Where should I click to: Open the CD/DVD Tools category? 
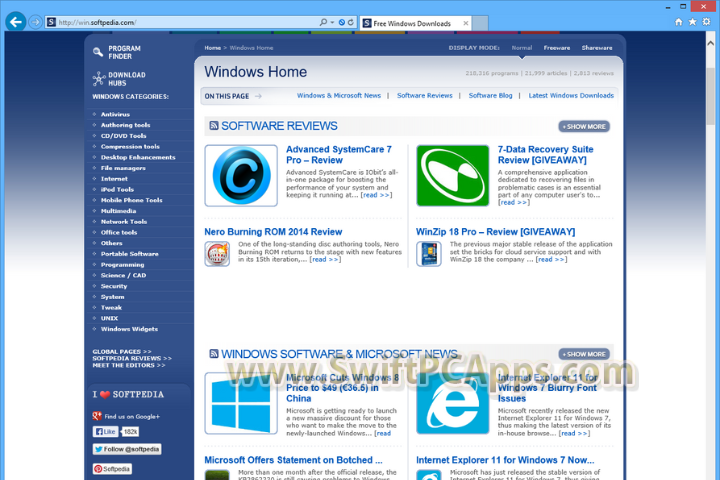coord(124,136)
